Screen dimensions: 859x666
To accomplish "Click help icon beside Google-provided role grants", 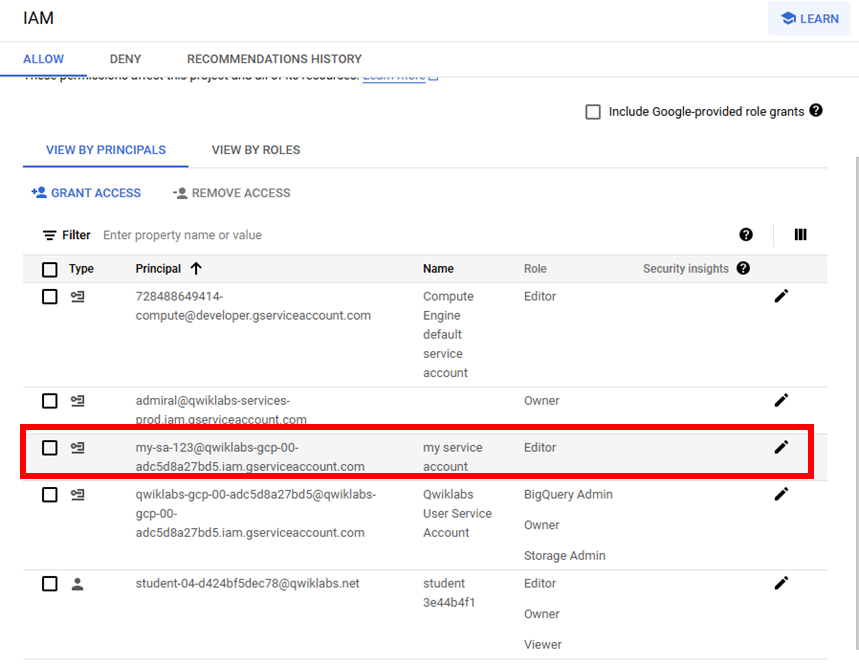I will [x=816, y=110].
